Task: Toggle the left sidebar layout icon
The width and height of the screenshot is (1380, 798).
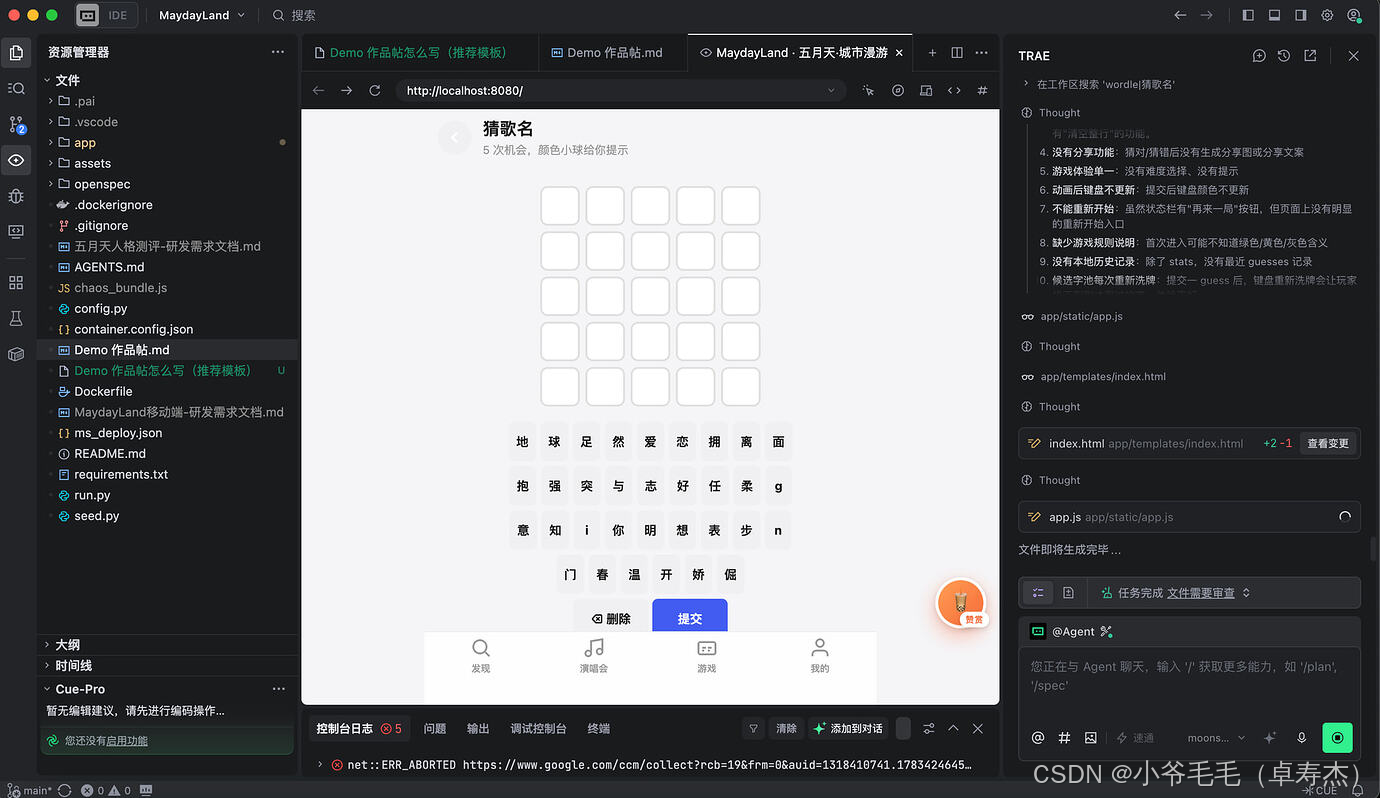Action: coord(1248,15)
